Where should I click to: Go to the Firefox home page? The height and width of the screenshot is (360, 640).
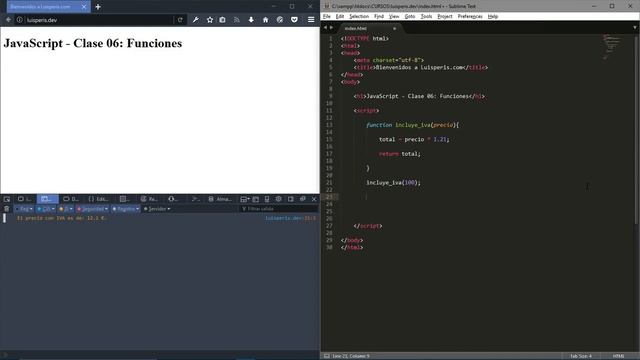[265, 20]
